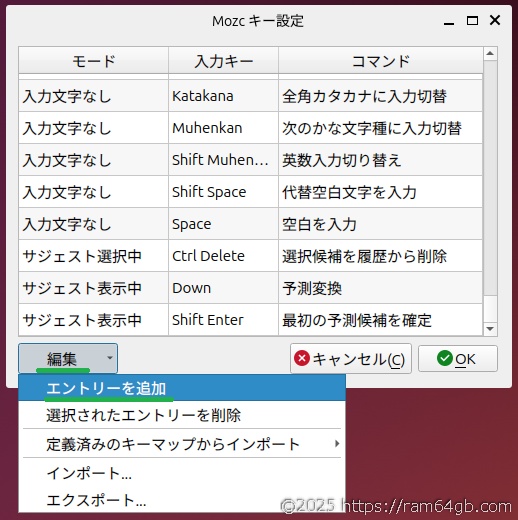The height and width of the screenshot is (520, 518).
Task: Sort by the 入力キー column header
Action: 224,61
